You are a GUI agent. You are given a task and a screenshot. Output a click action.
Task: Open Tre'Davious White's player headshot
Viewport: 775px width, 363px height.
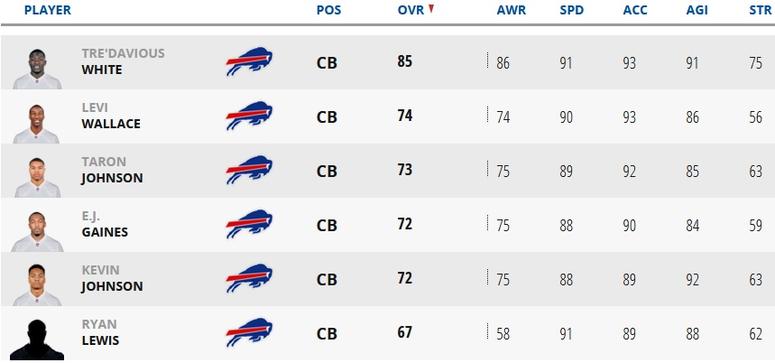pyautogui.click(x=37, y=69)
